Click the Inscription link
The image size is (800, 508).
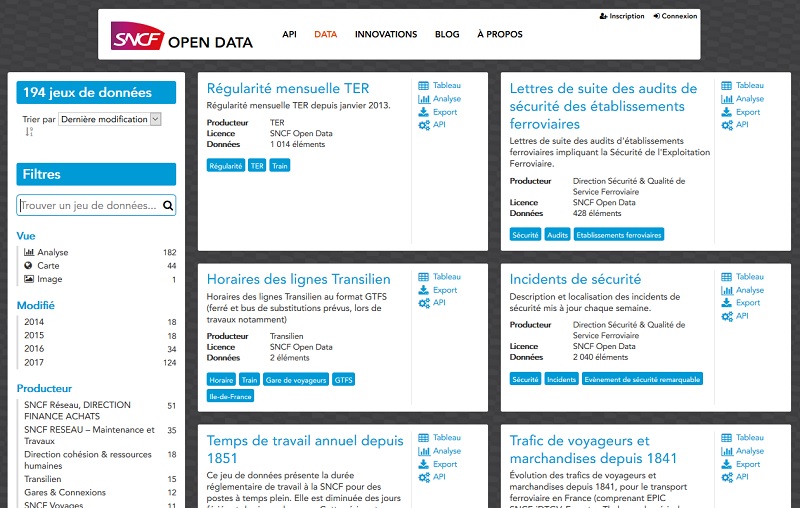coord(622,16)
